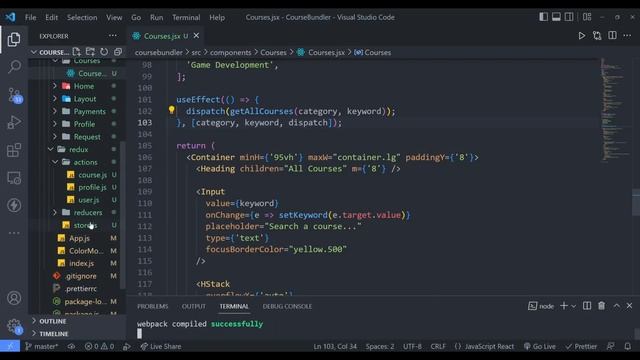Open the Extensions view
The width and height of the screenshot is (640, 360).
pyautogui.click(x=14, y=150)
